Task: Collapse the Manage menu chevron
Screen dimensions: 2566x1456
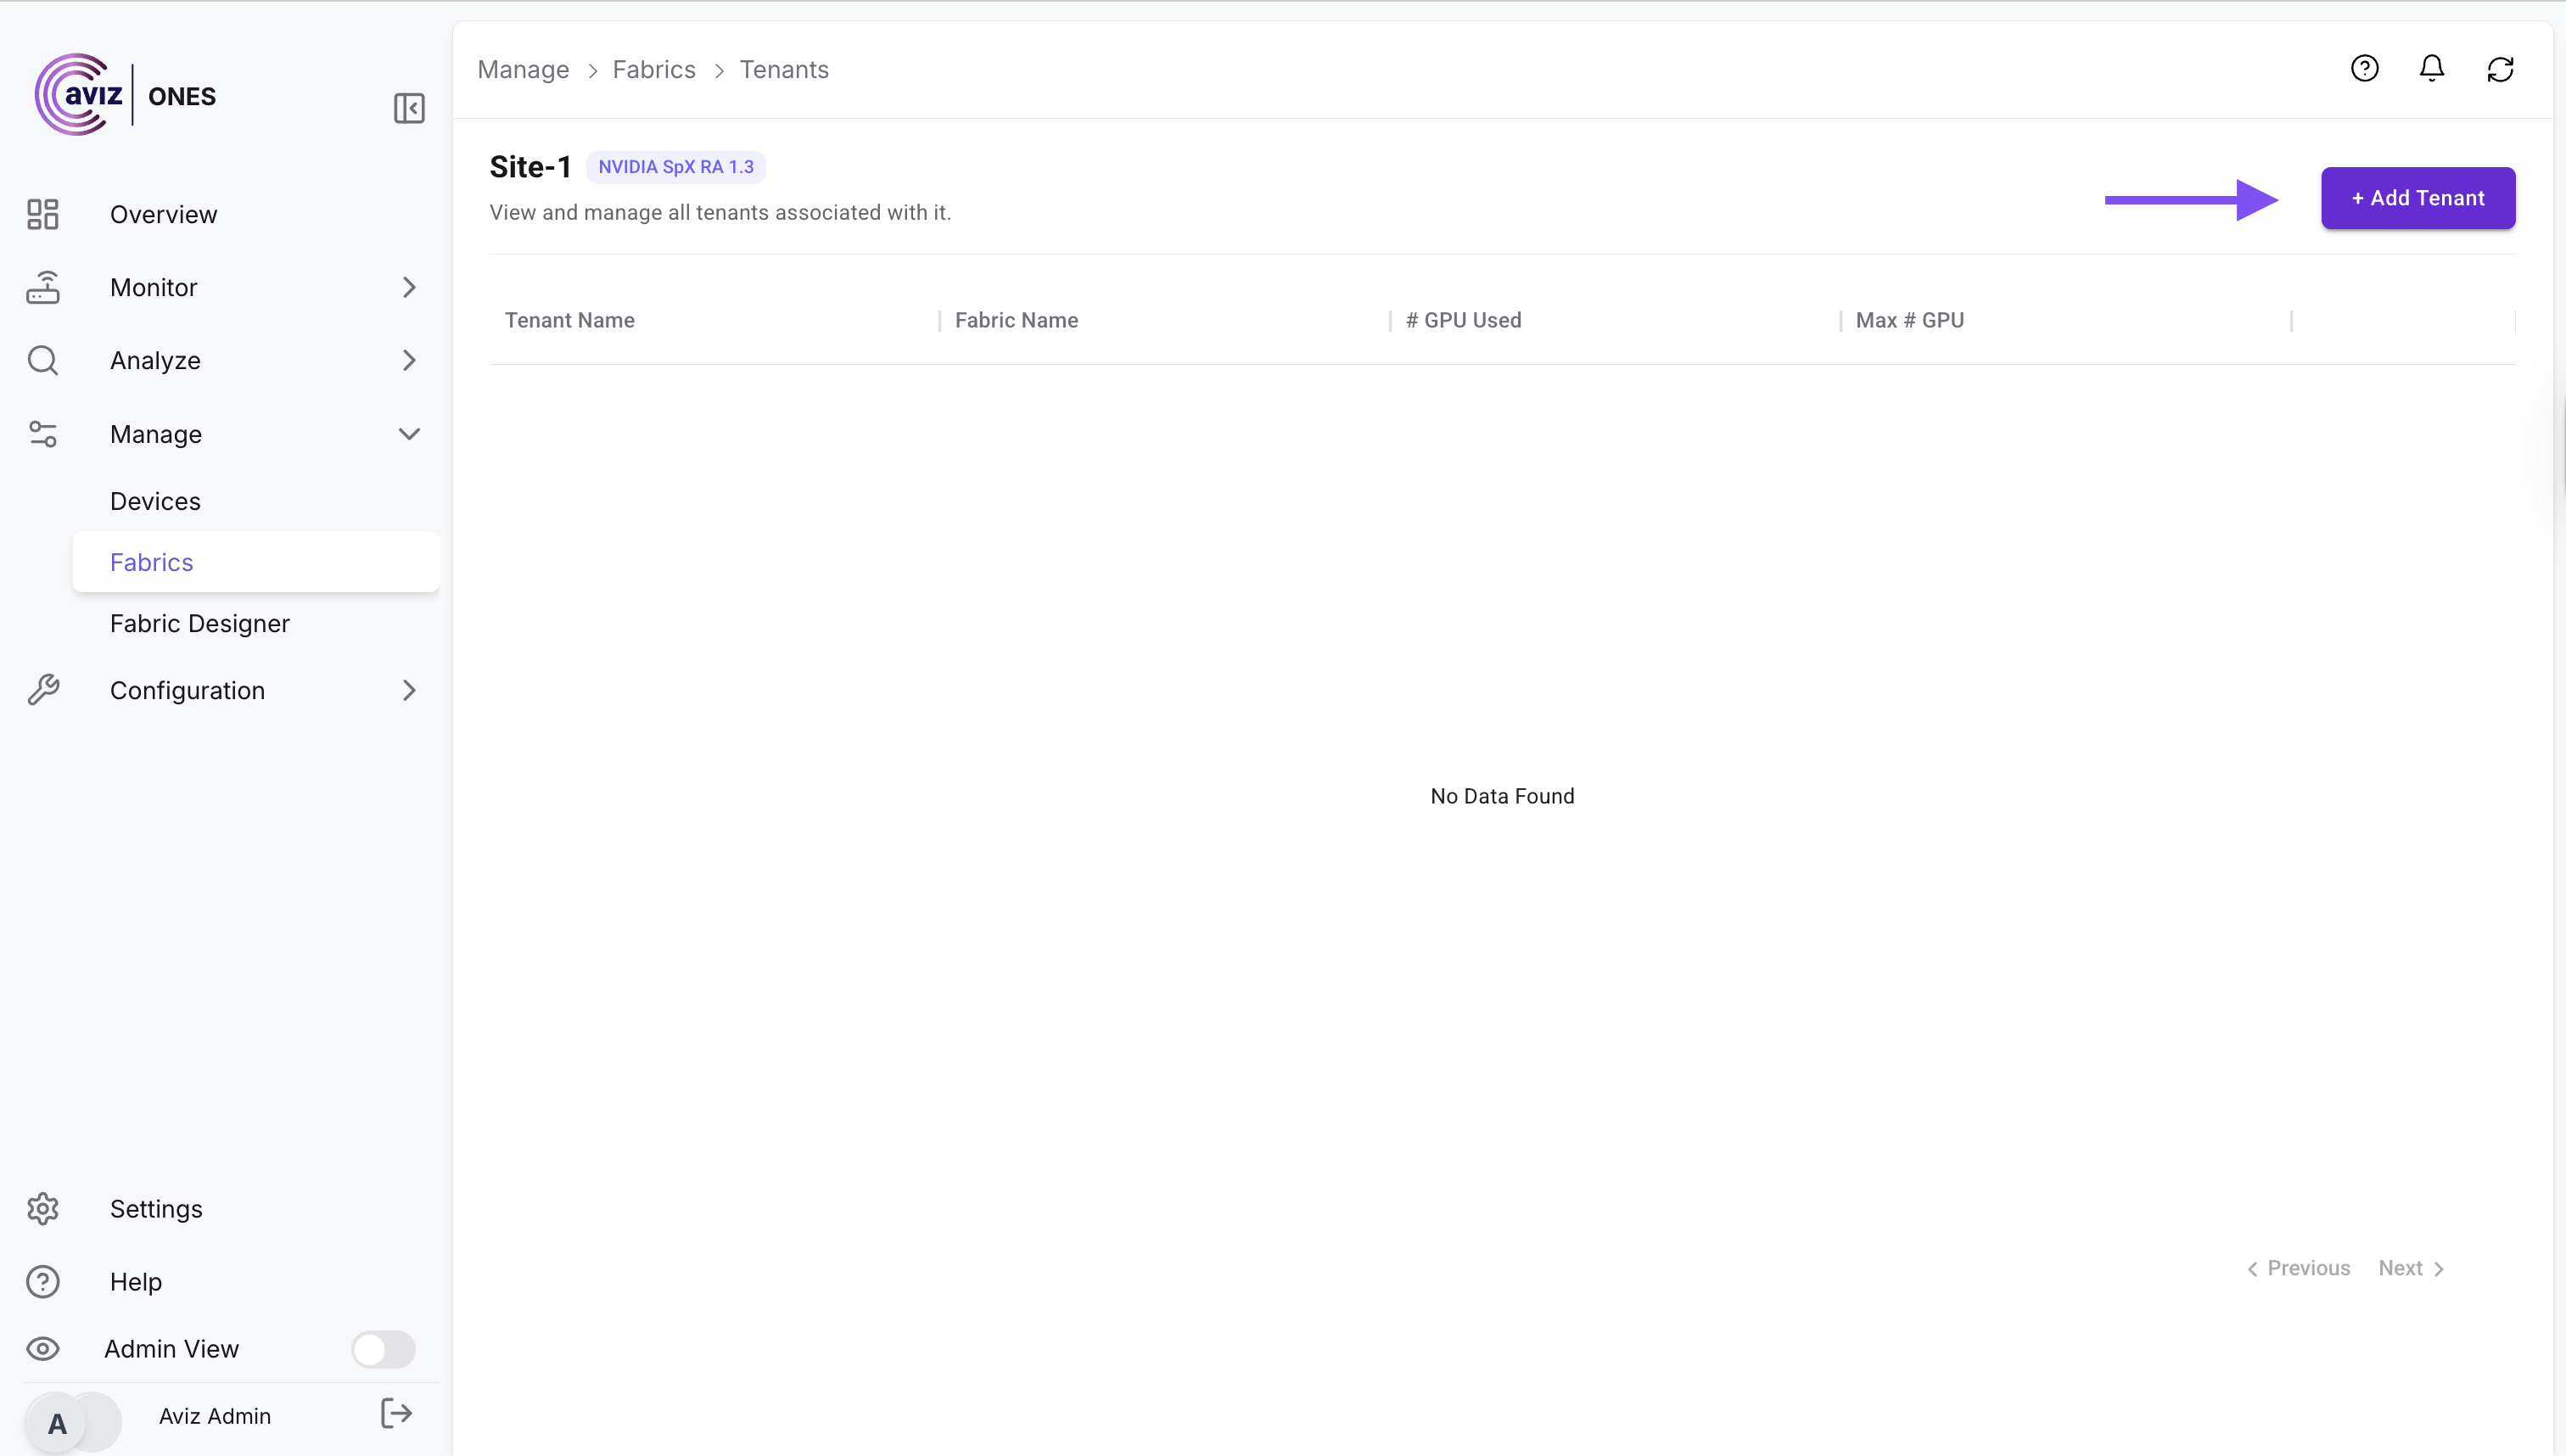Action: point(409,434)
